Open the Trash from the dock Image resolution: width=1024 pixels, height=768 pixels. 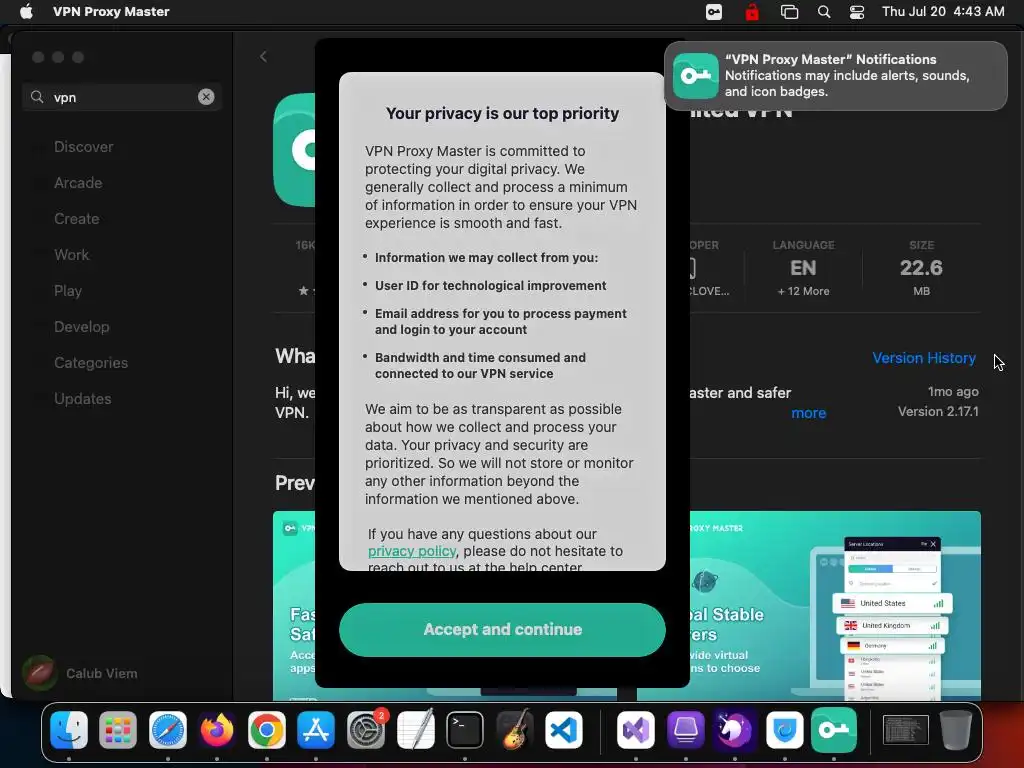pos(955,730)
